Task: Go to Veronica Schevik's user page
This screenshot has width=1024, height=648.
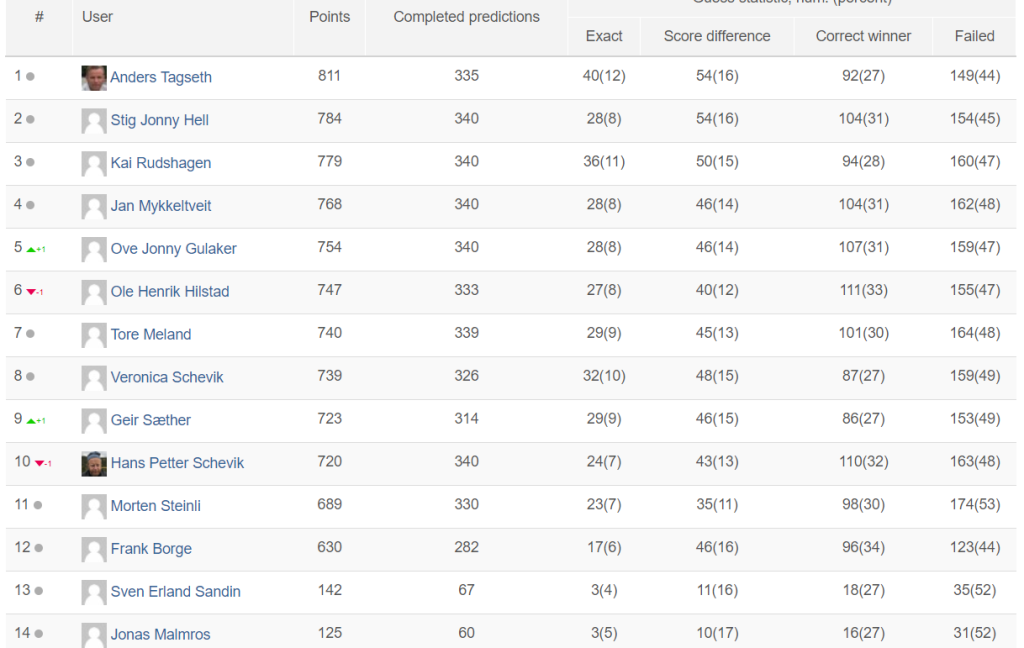Action: pos(167,377)
